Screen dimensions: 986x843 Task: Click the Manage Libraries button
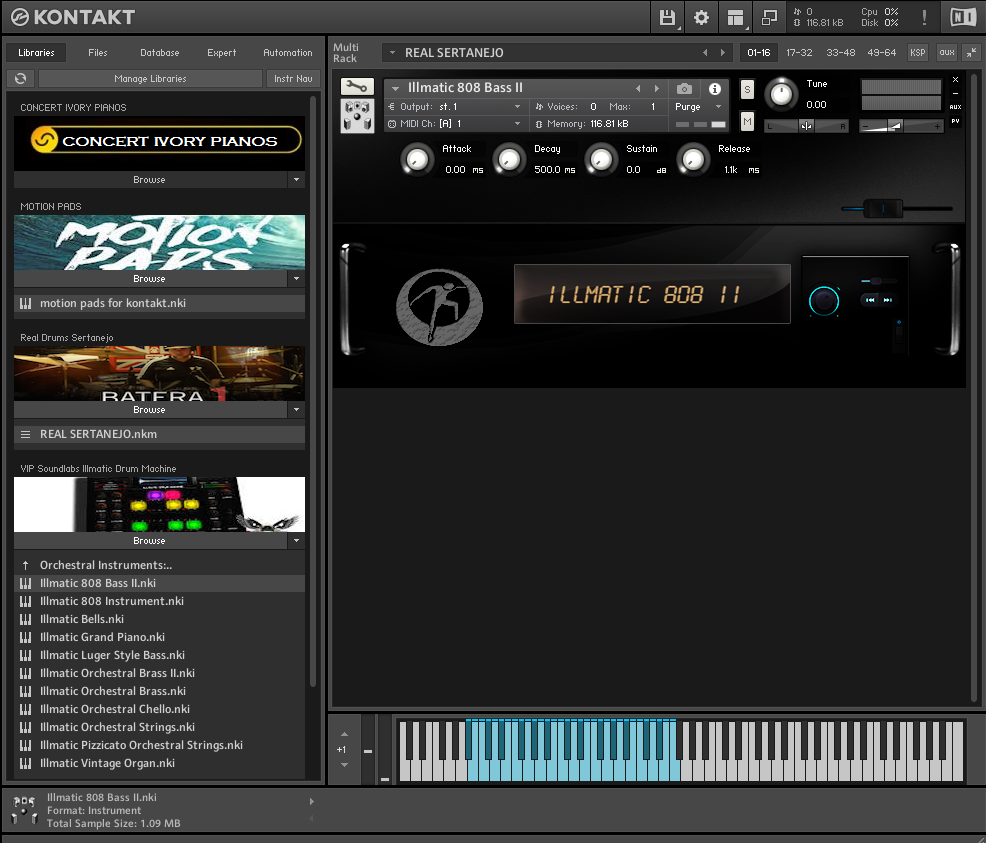[150, 79]
